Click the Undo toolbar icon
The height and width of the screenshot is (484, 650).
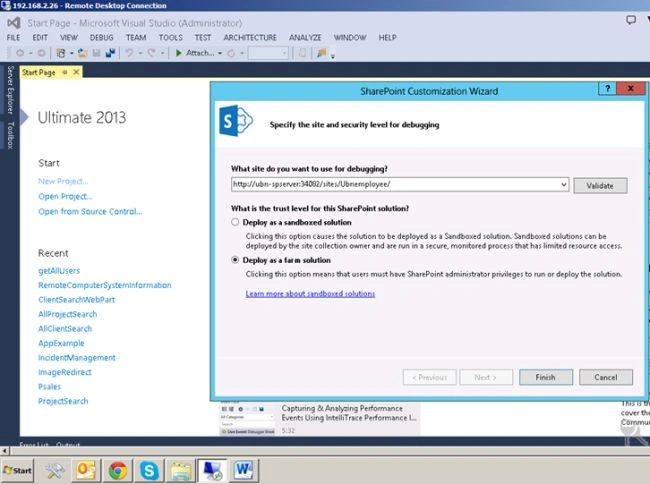point(129,53)
